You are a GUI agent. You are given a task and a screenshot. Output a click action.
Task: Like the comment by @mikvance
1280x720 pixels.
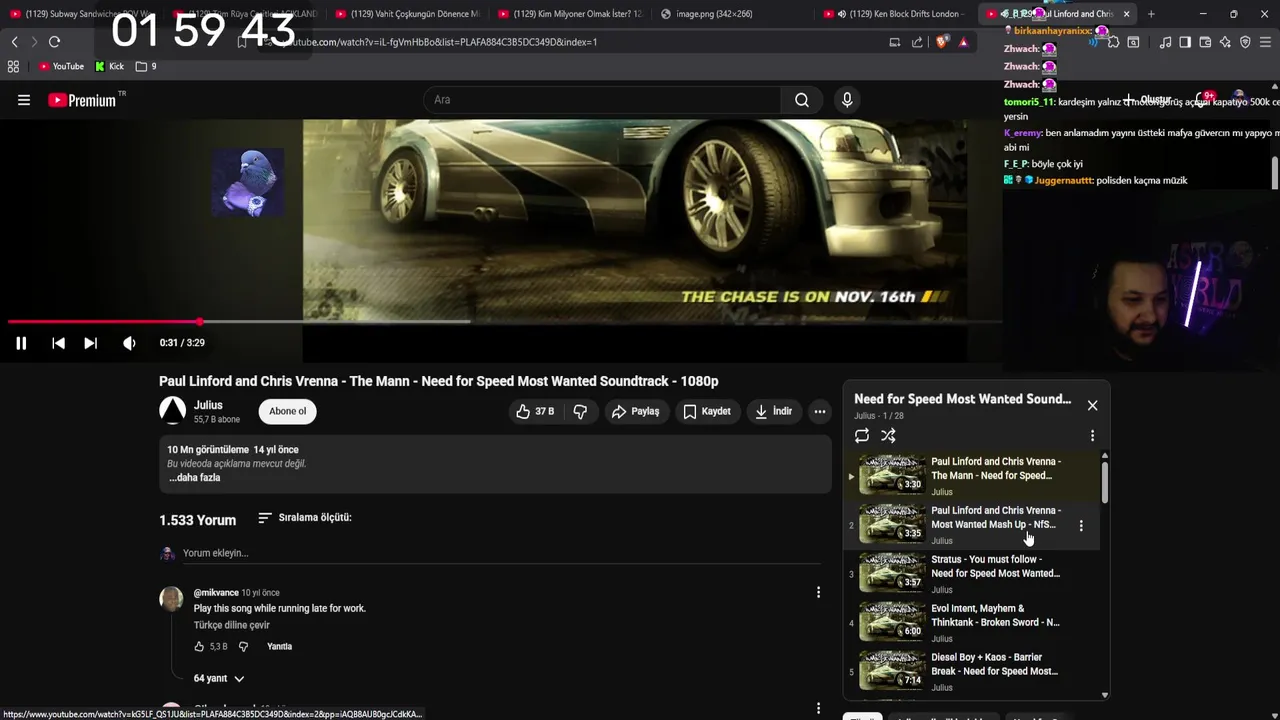tap(199, 647)
